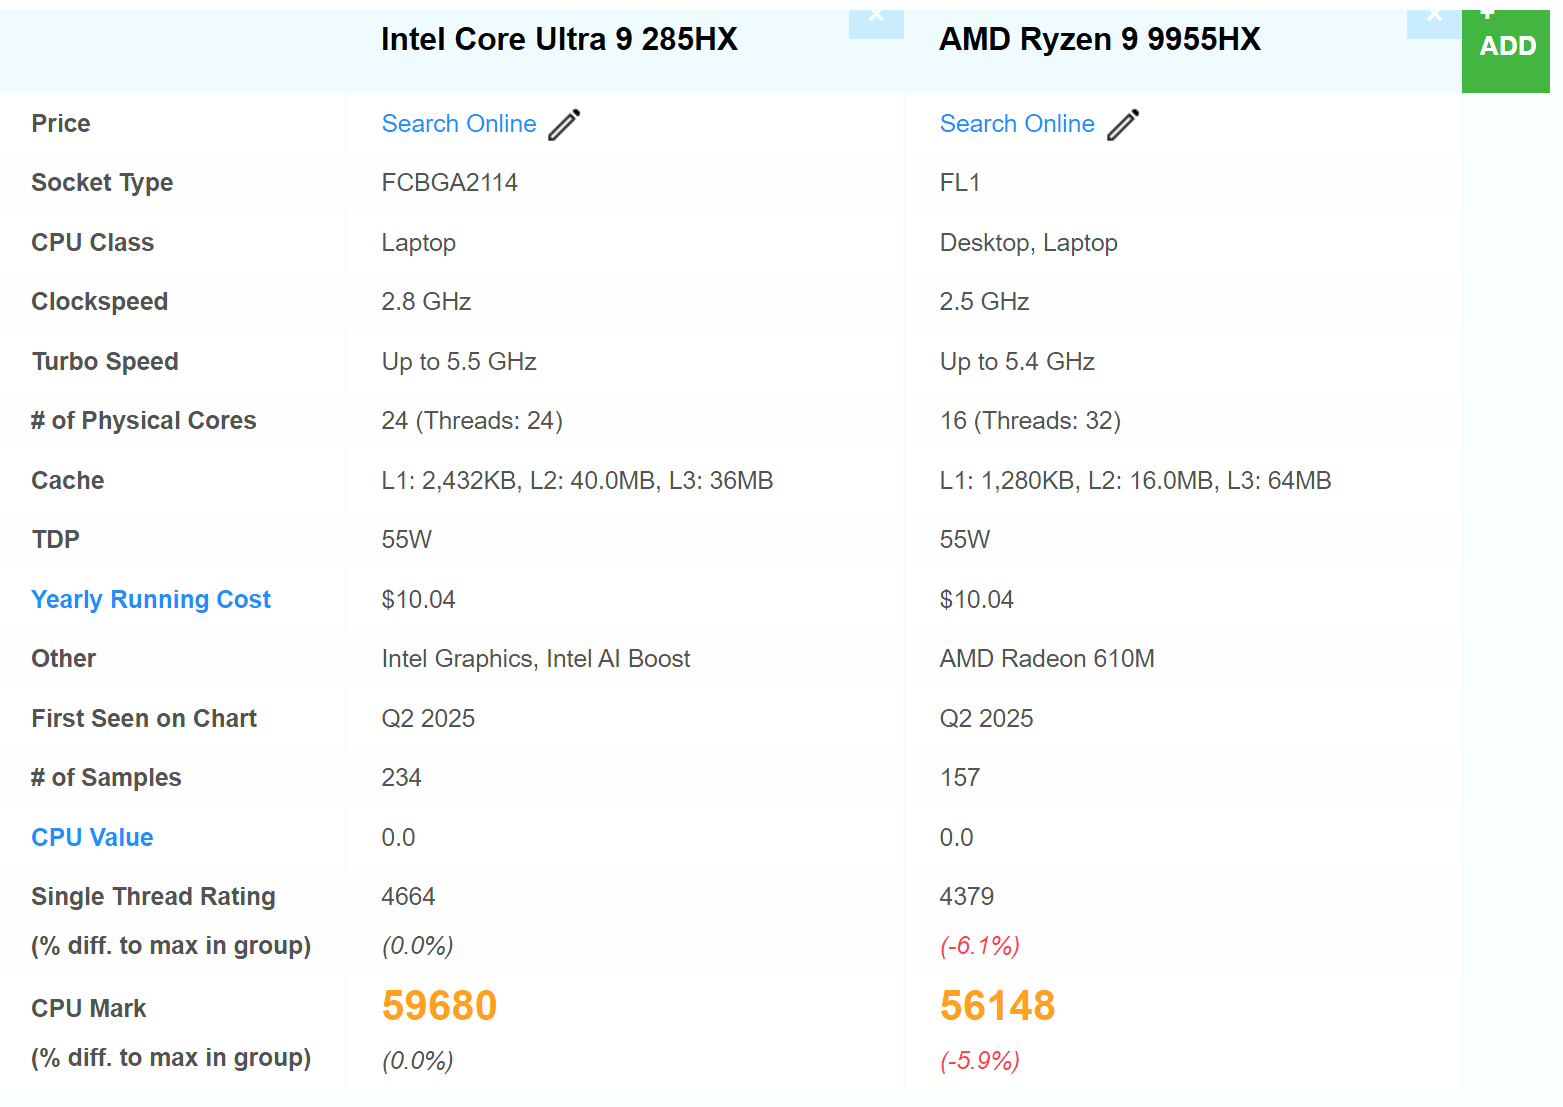This screenshot has width=1563, height=1107.
Task: Select Single Thread Rating value 4664
Action: click(408, 897)
